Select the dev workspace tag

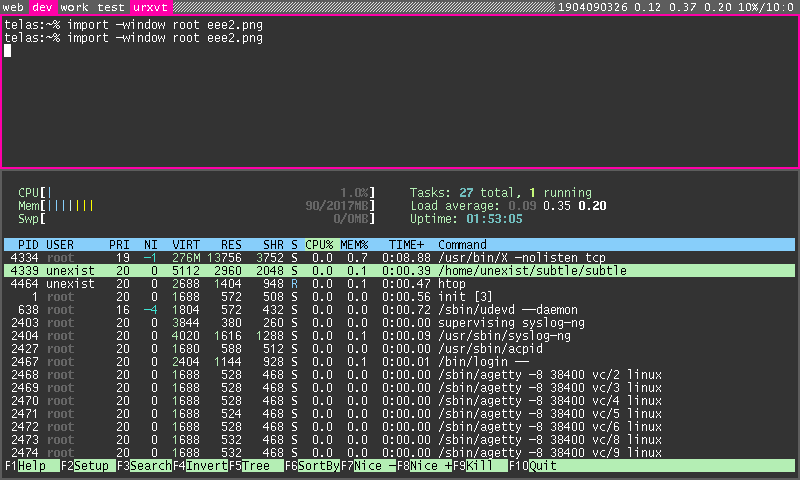[x=43, y=7]
